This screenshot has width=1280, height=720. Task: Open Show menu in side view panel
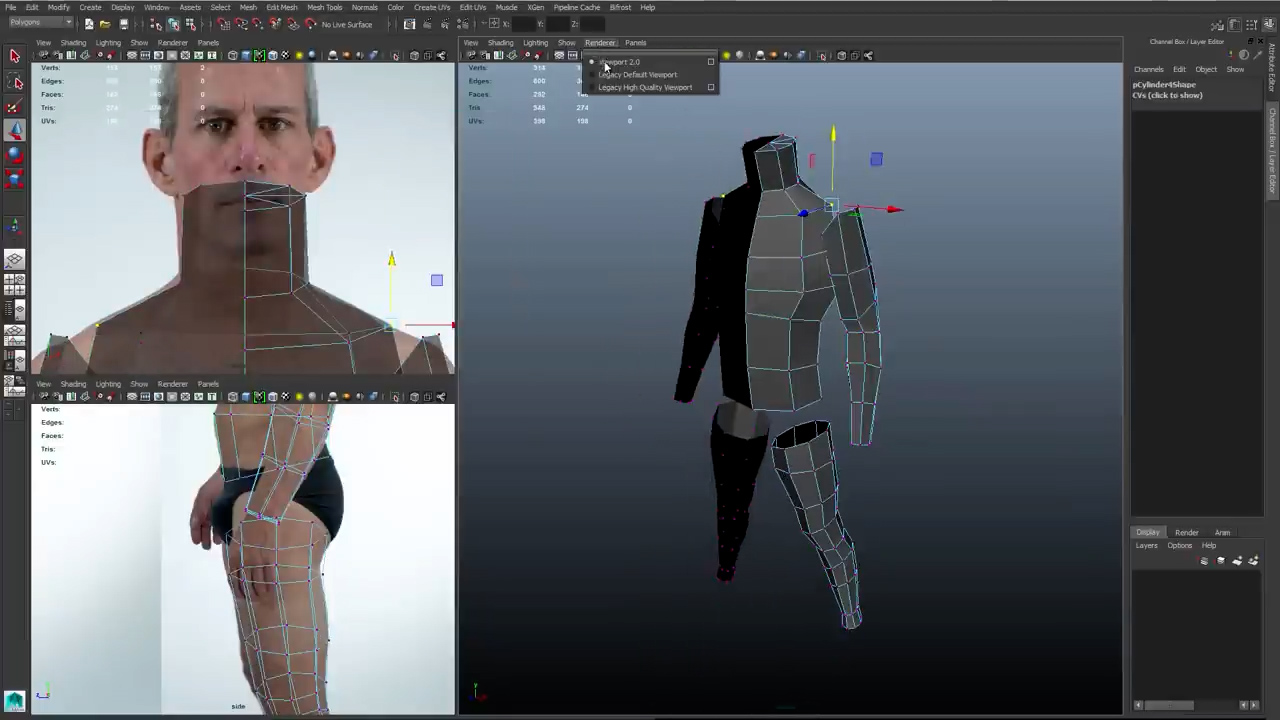pyautogui.click(x=139, y=384)
